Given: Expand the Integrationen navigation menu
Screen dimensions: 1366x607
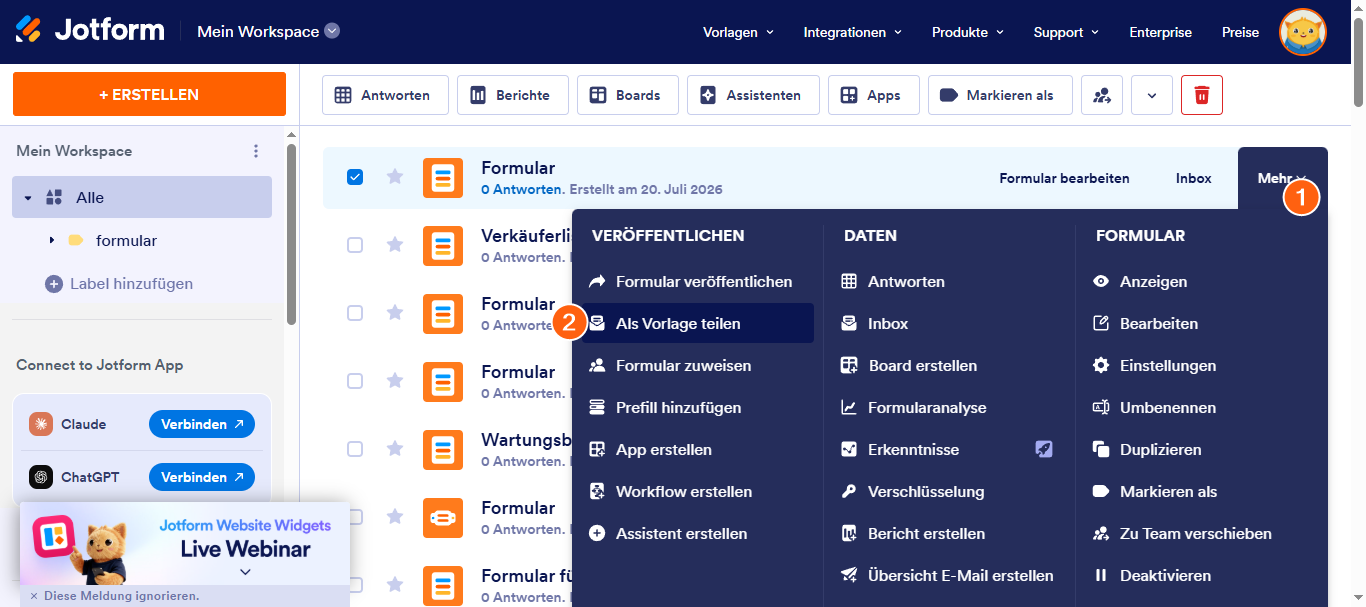Looking at the screenshot, I should point(853,32).
